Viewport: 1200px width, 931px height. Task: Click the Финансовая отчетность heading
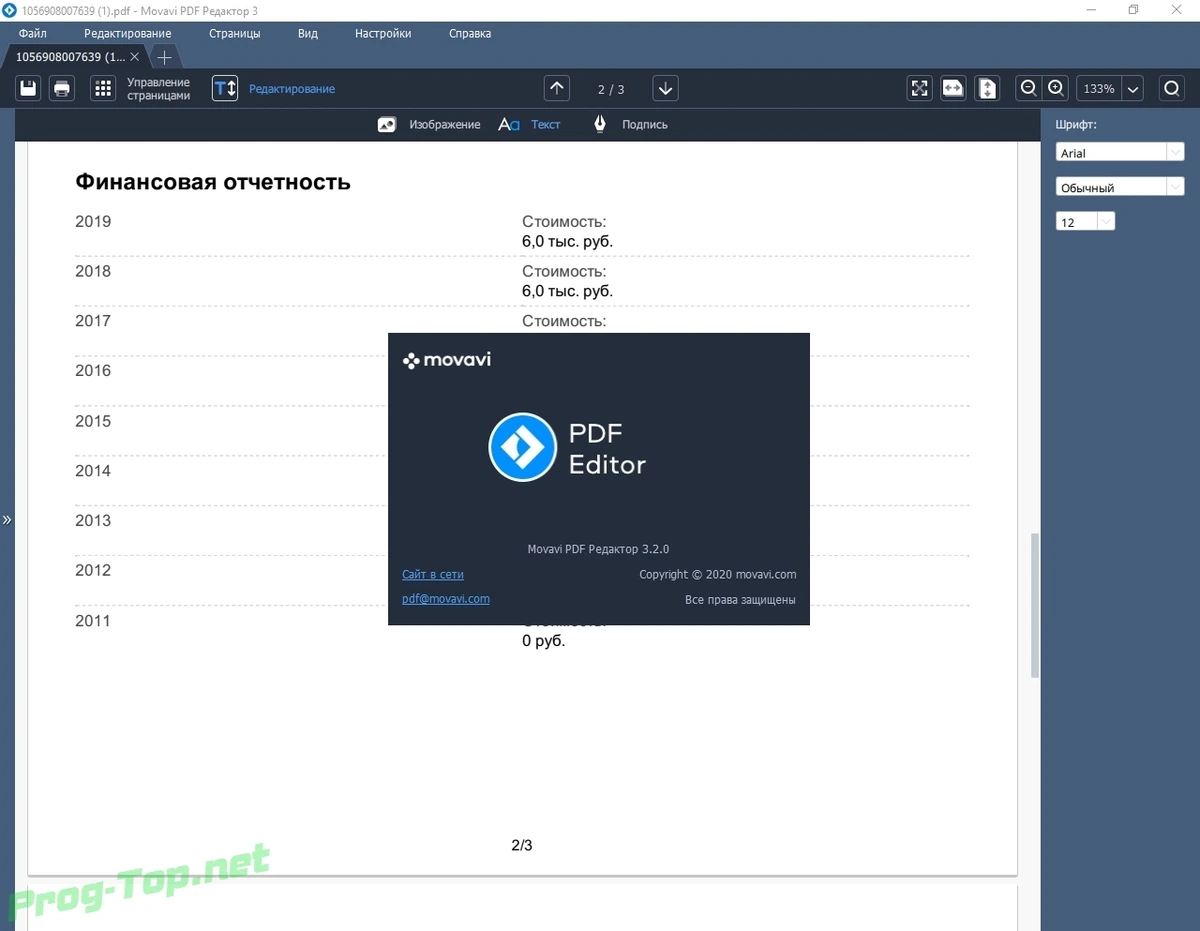coord(213,182)
